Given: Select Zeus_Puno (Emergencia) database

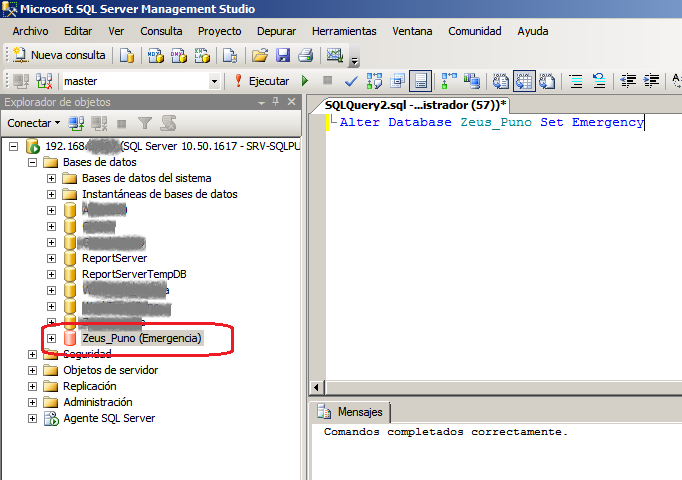Looking at the screenshot, I should (142, 338).
